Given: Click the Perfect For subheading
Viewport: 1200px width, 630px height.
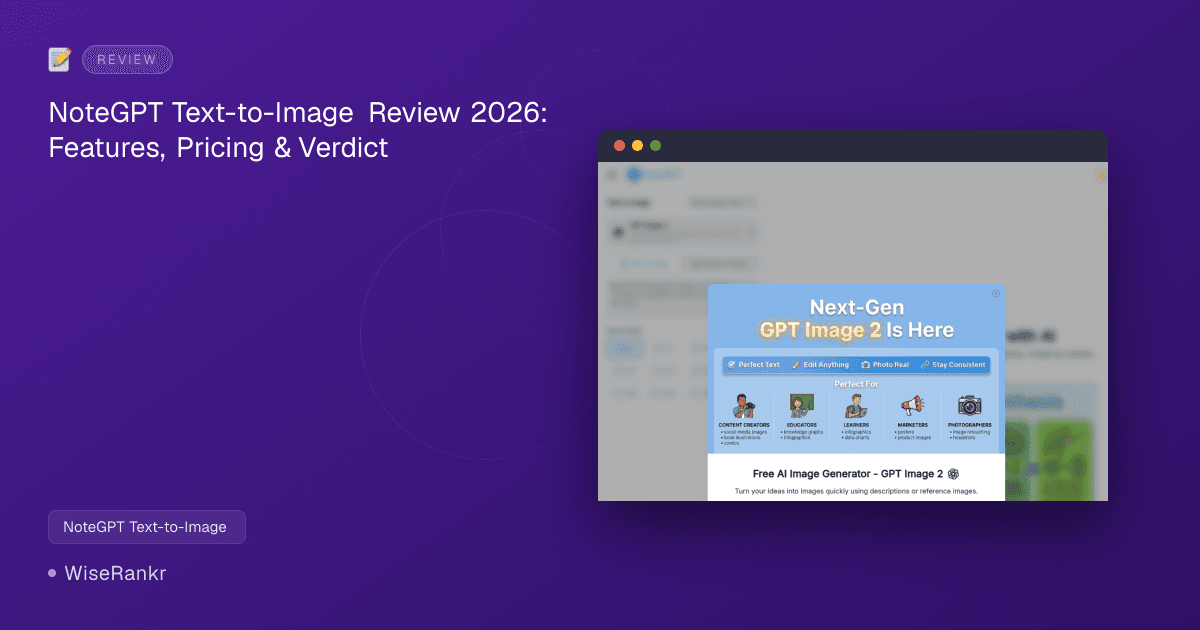Looking at the screenshot, I should click(x=856, y=384).
